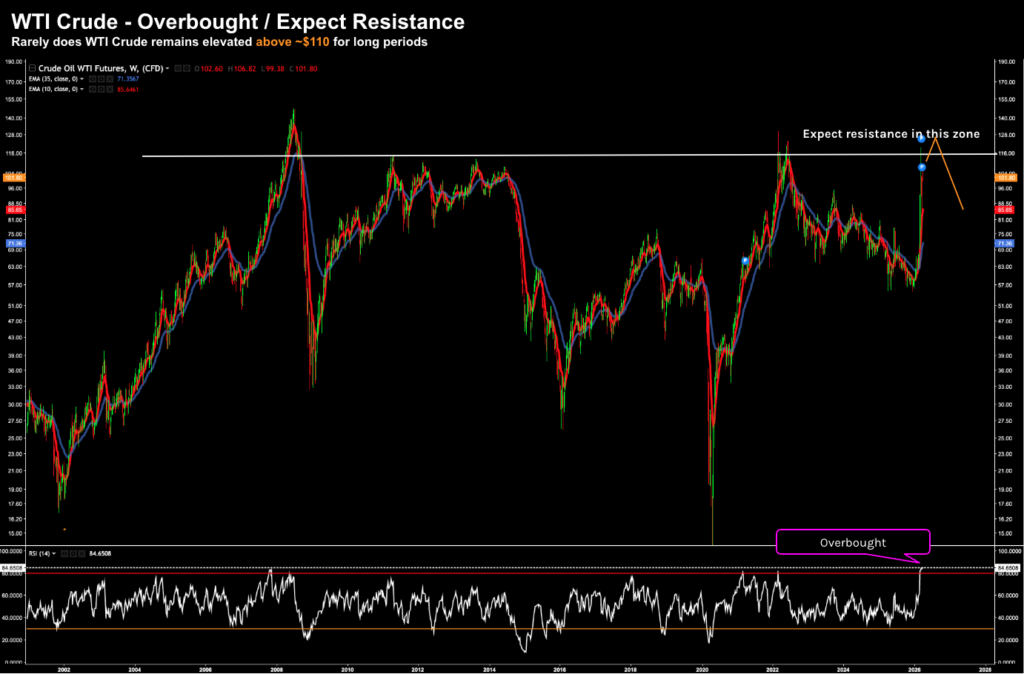Viewport: 1024px width, 674px height.
Task: Open the RSI (14) settings icon
Action: [x=71, y=553]
